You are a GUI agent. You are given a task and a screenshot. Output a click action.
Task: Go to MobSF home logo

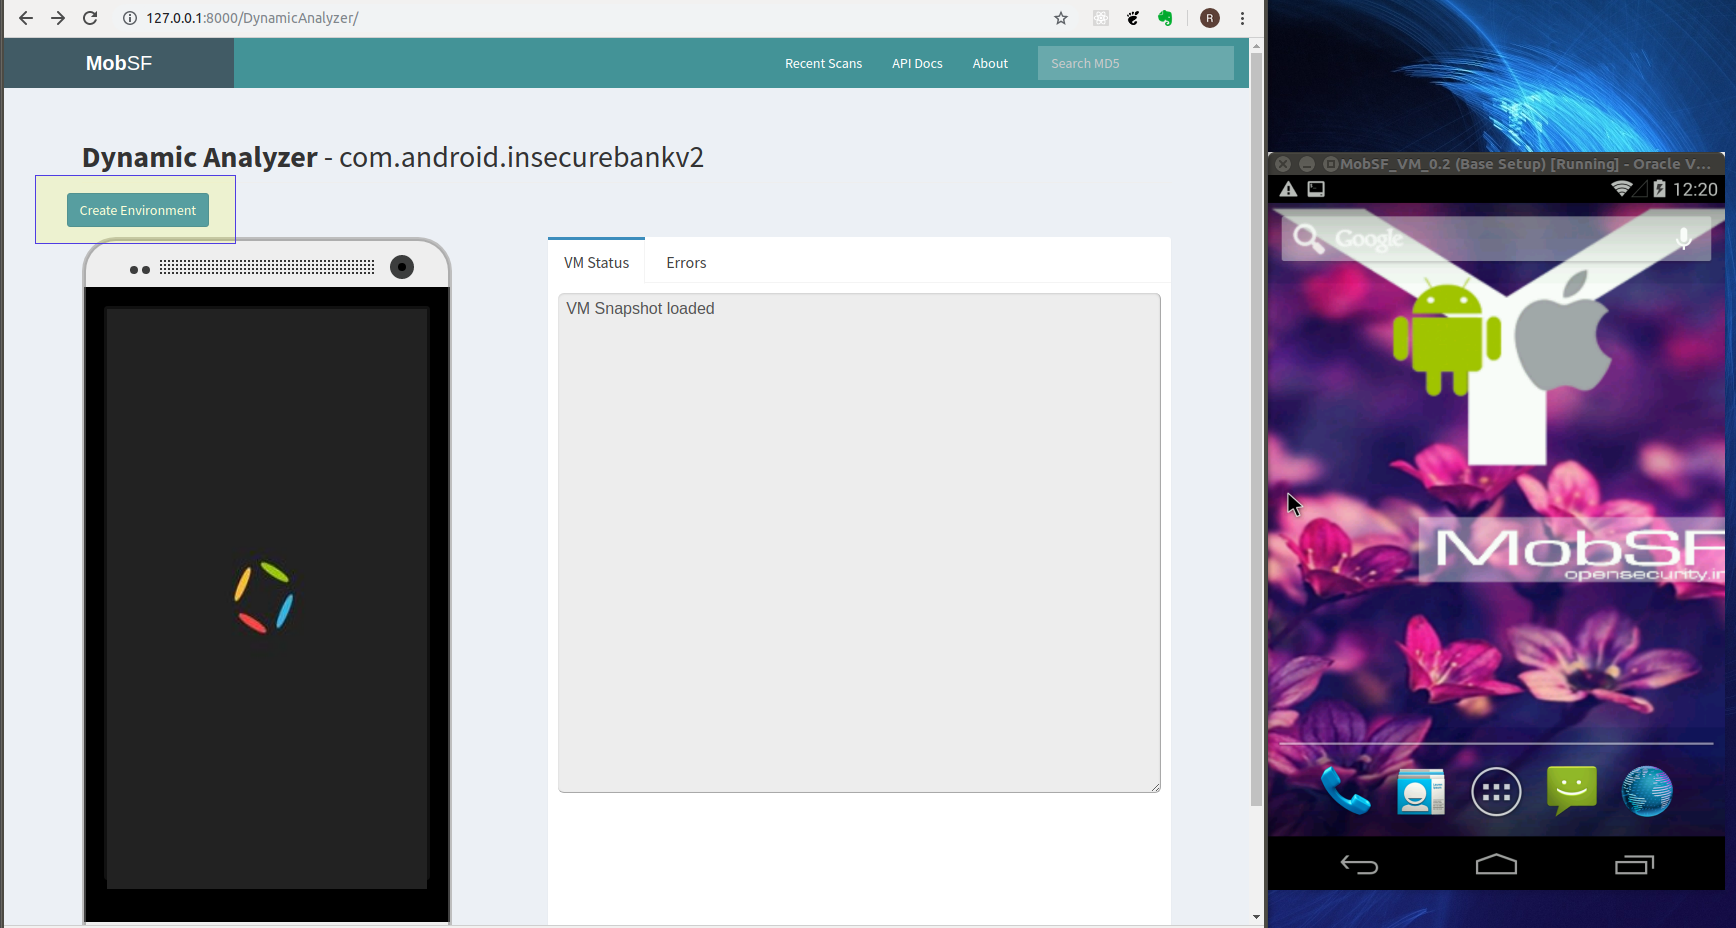(x=119, y=63)
